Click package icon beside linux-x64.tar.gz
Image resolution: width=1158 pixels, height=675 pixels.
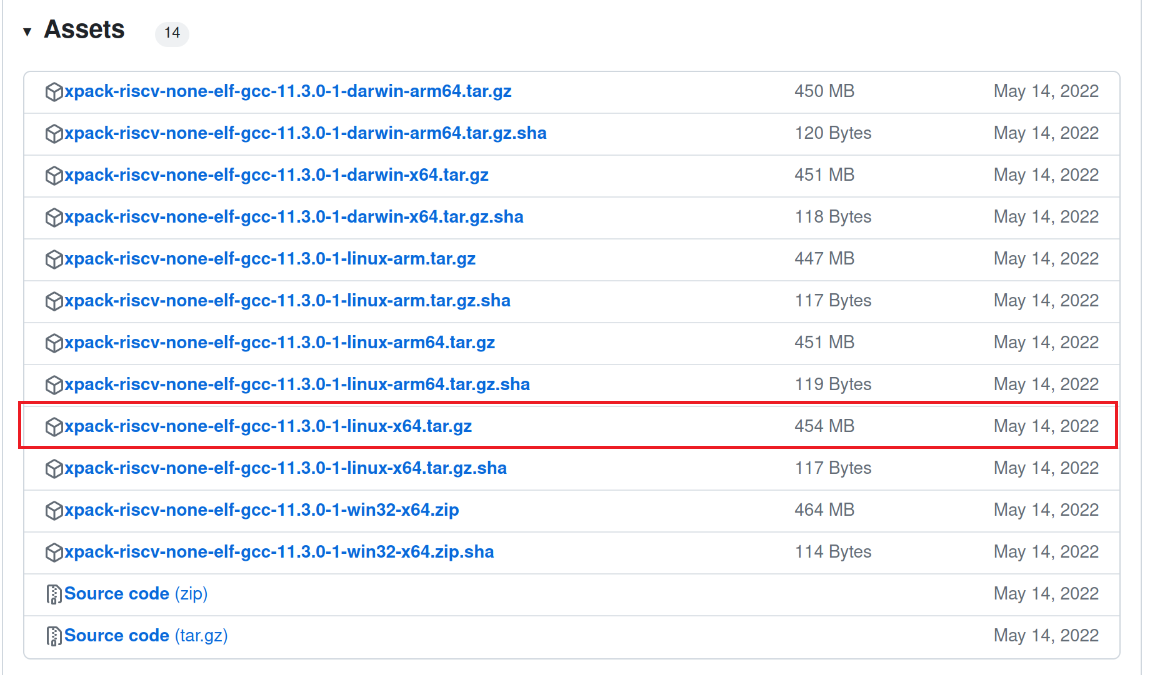click(54, 427)
